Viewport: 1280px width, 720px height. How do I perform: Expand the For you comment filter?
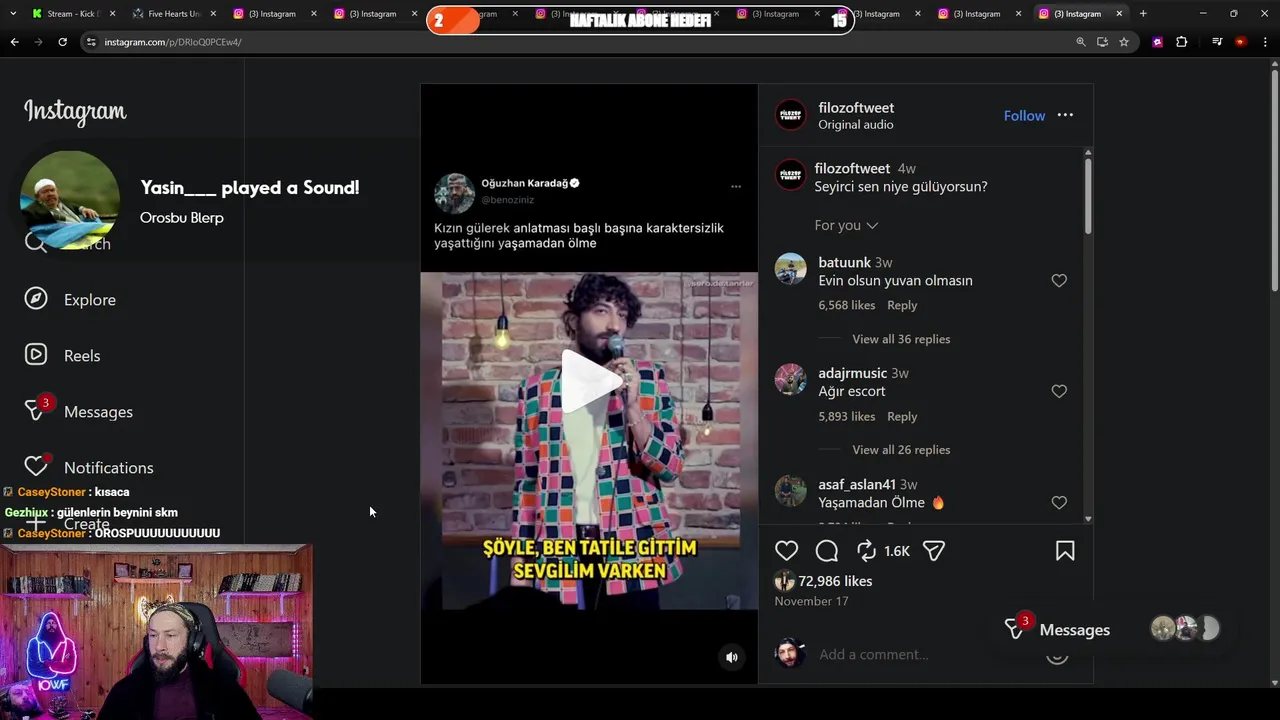click(x=846, y=226)
